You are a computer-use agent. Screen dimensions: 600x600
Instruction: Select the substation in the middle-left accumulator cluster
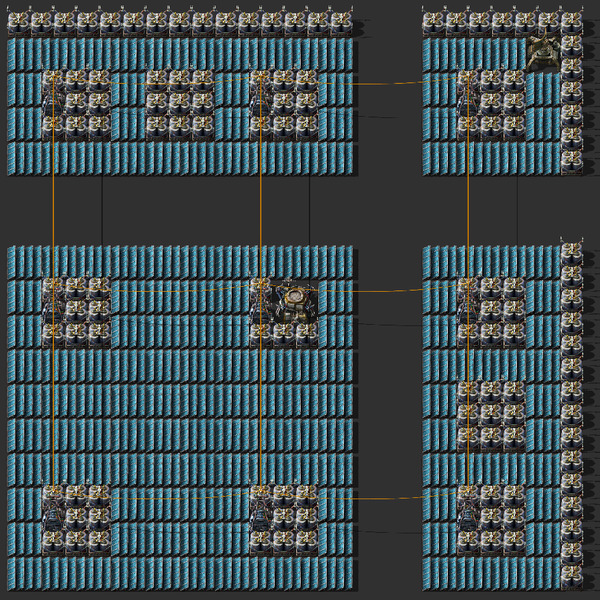tap(53, 309)
